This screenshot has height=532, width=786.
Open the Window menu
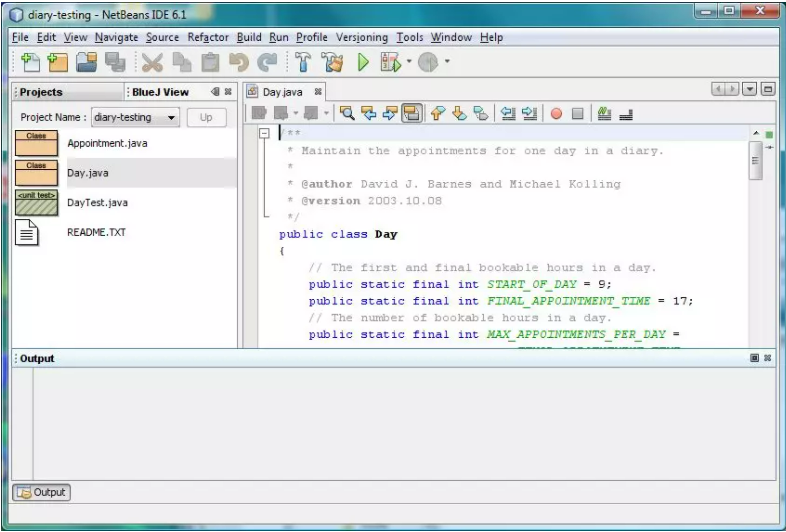(451, 38)
